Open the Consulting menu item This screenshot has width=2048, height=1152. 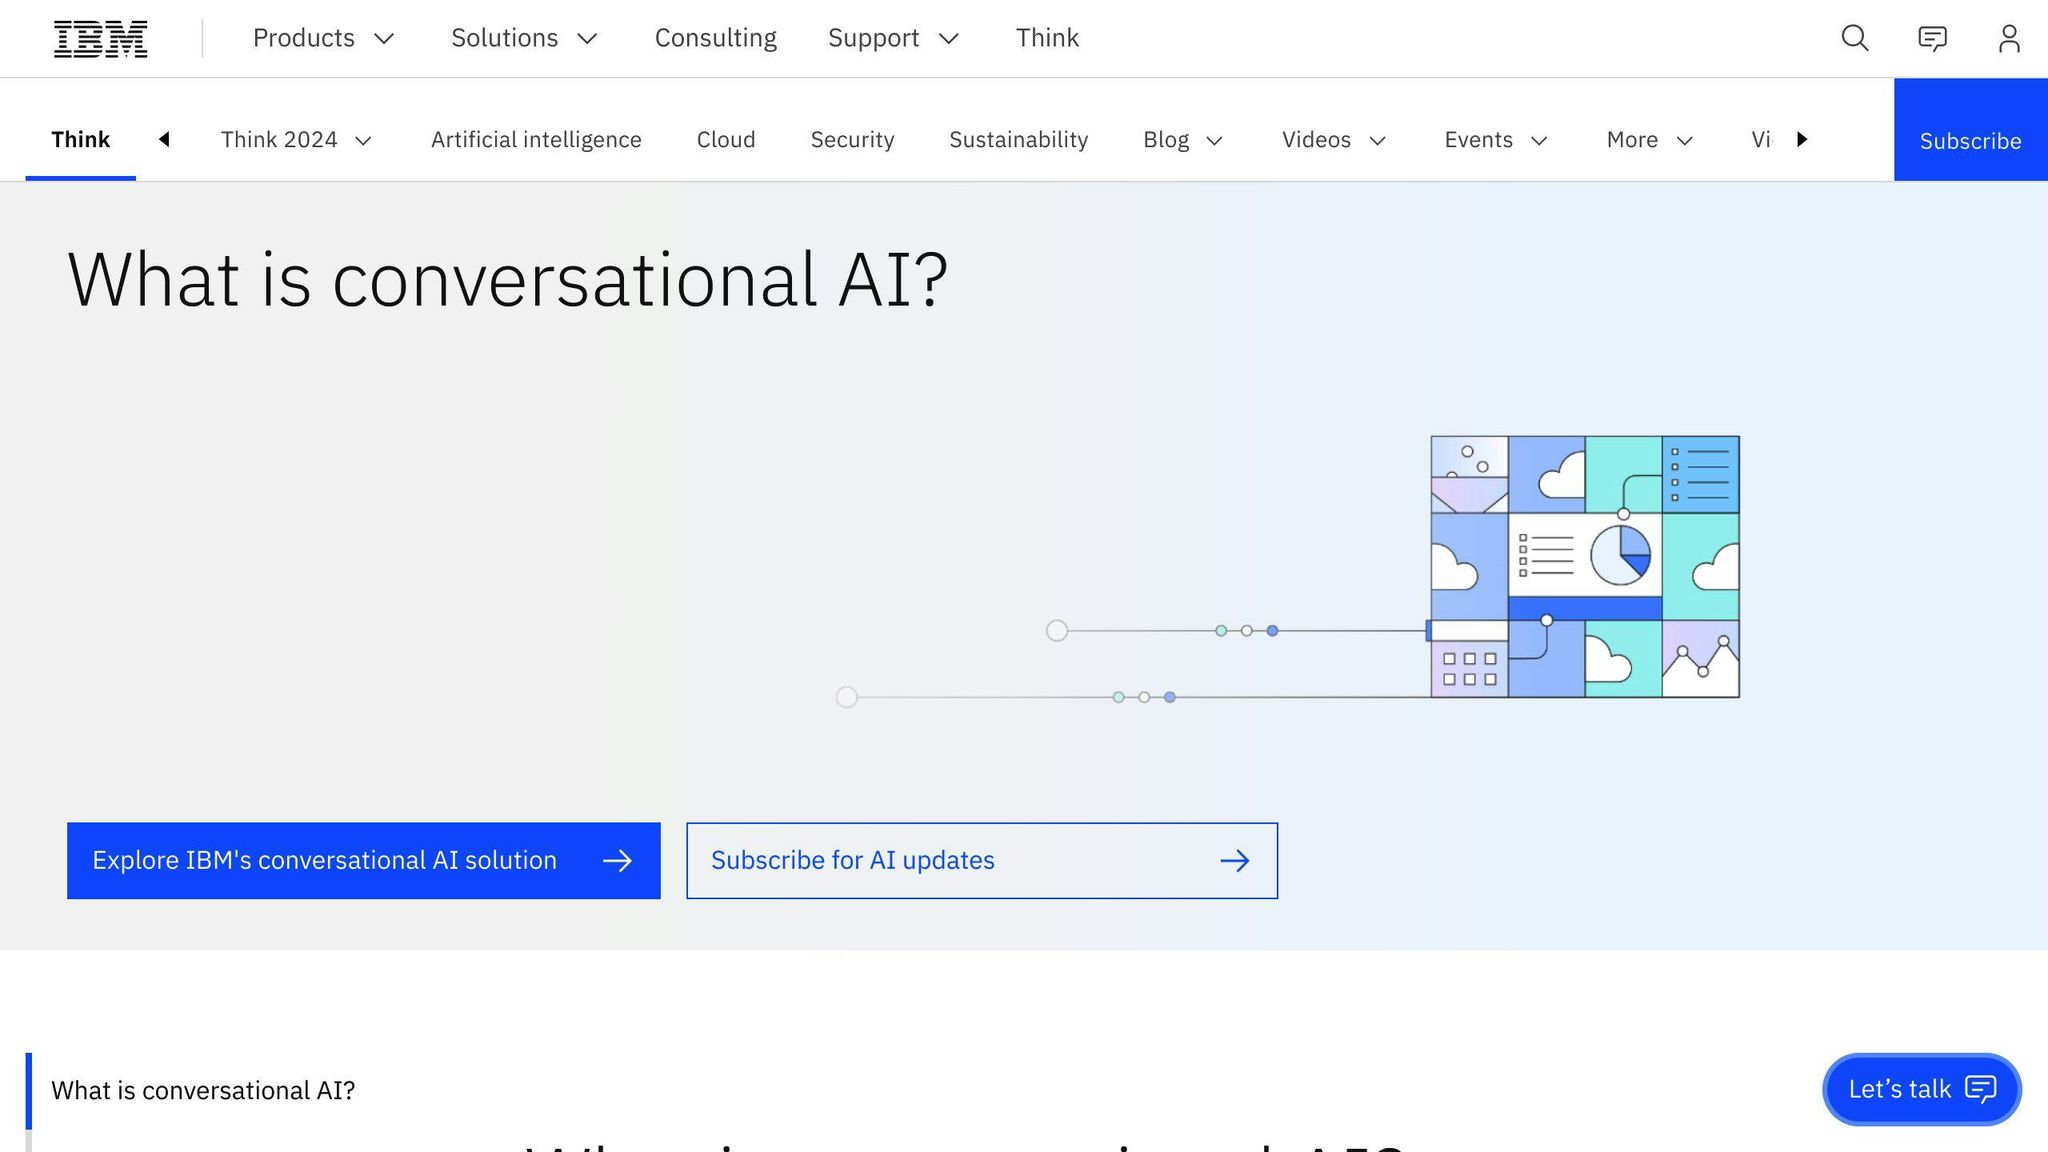[715, 38]
